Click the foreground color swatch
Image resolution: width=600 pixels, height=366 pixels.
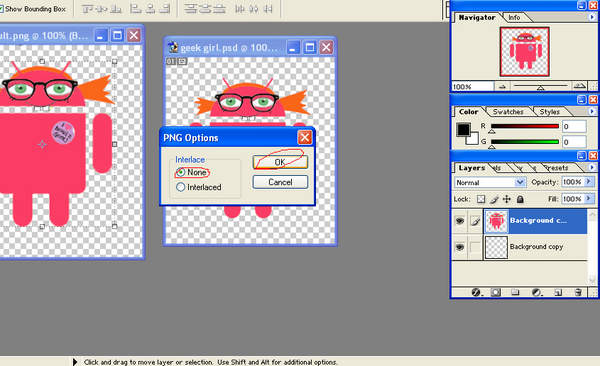[x=463, y=129]
